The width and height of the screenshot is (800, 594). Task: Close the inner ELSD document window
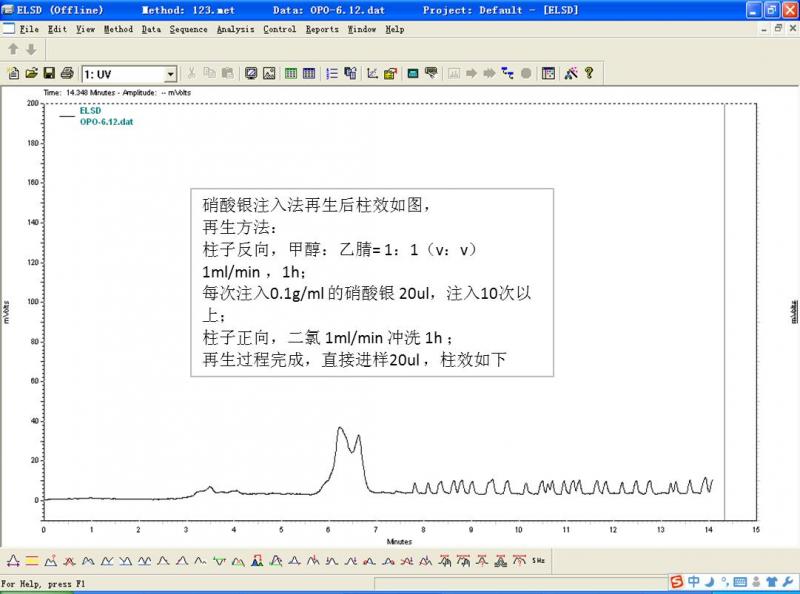click(792, 29)
